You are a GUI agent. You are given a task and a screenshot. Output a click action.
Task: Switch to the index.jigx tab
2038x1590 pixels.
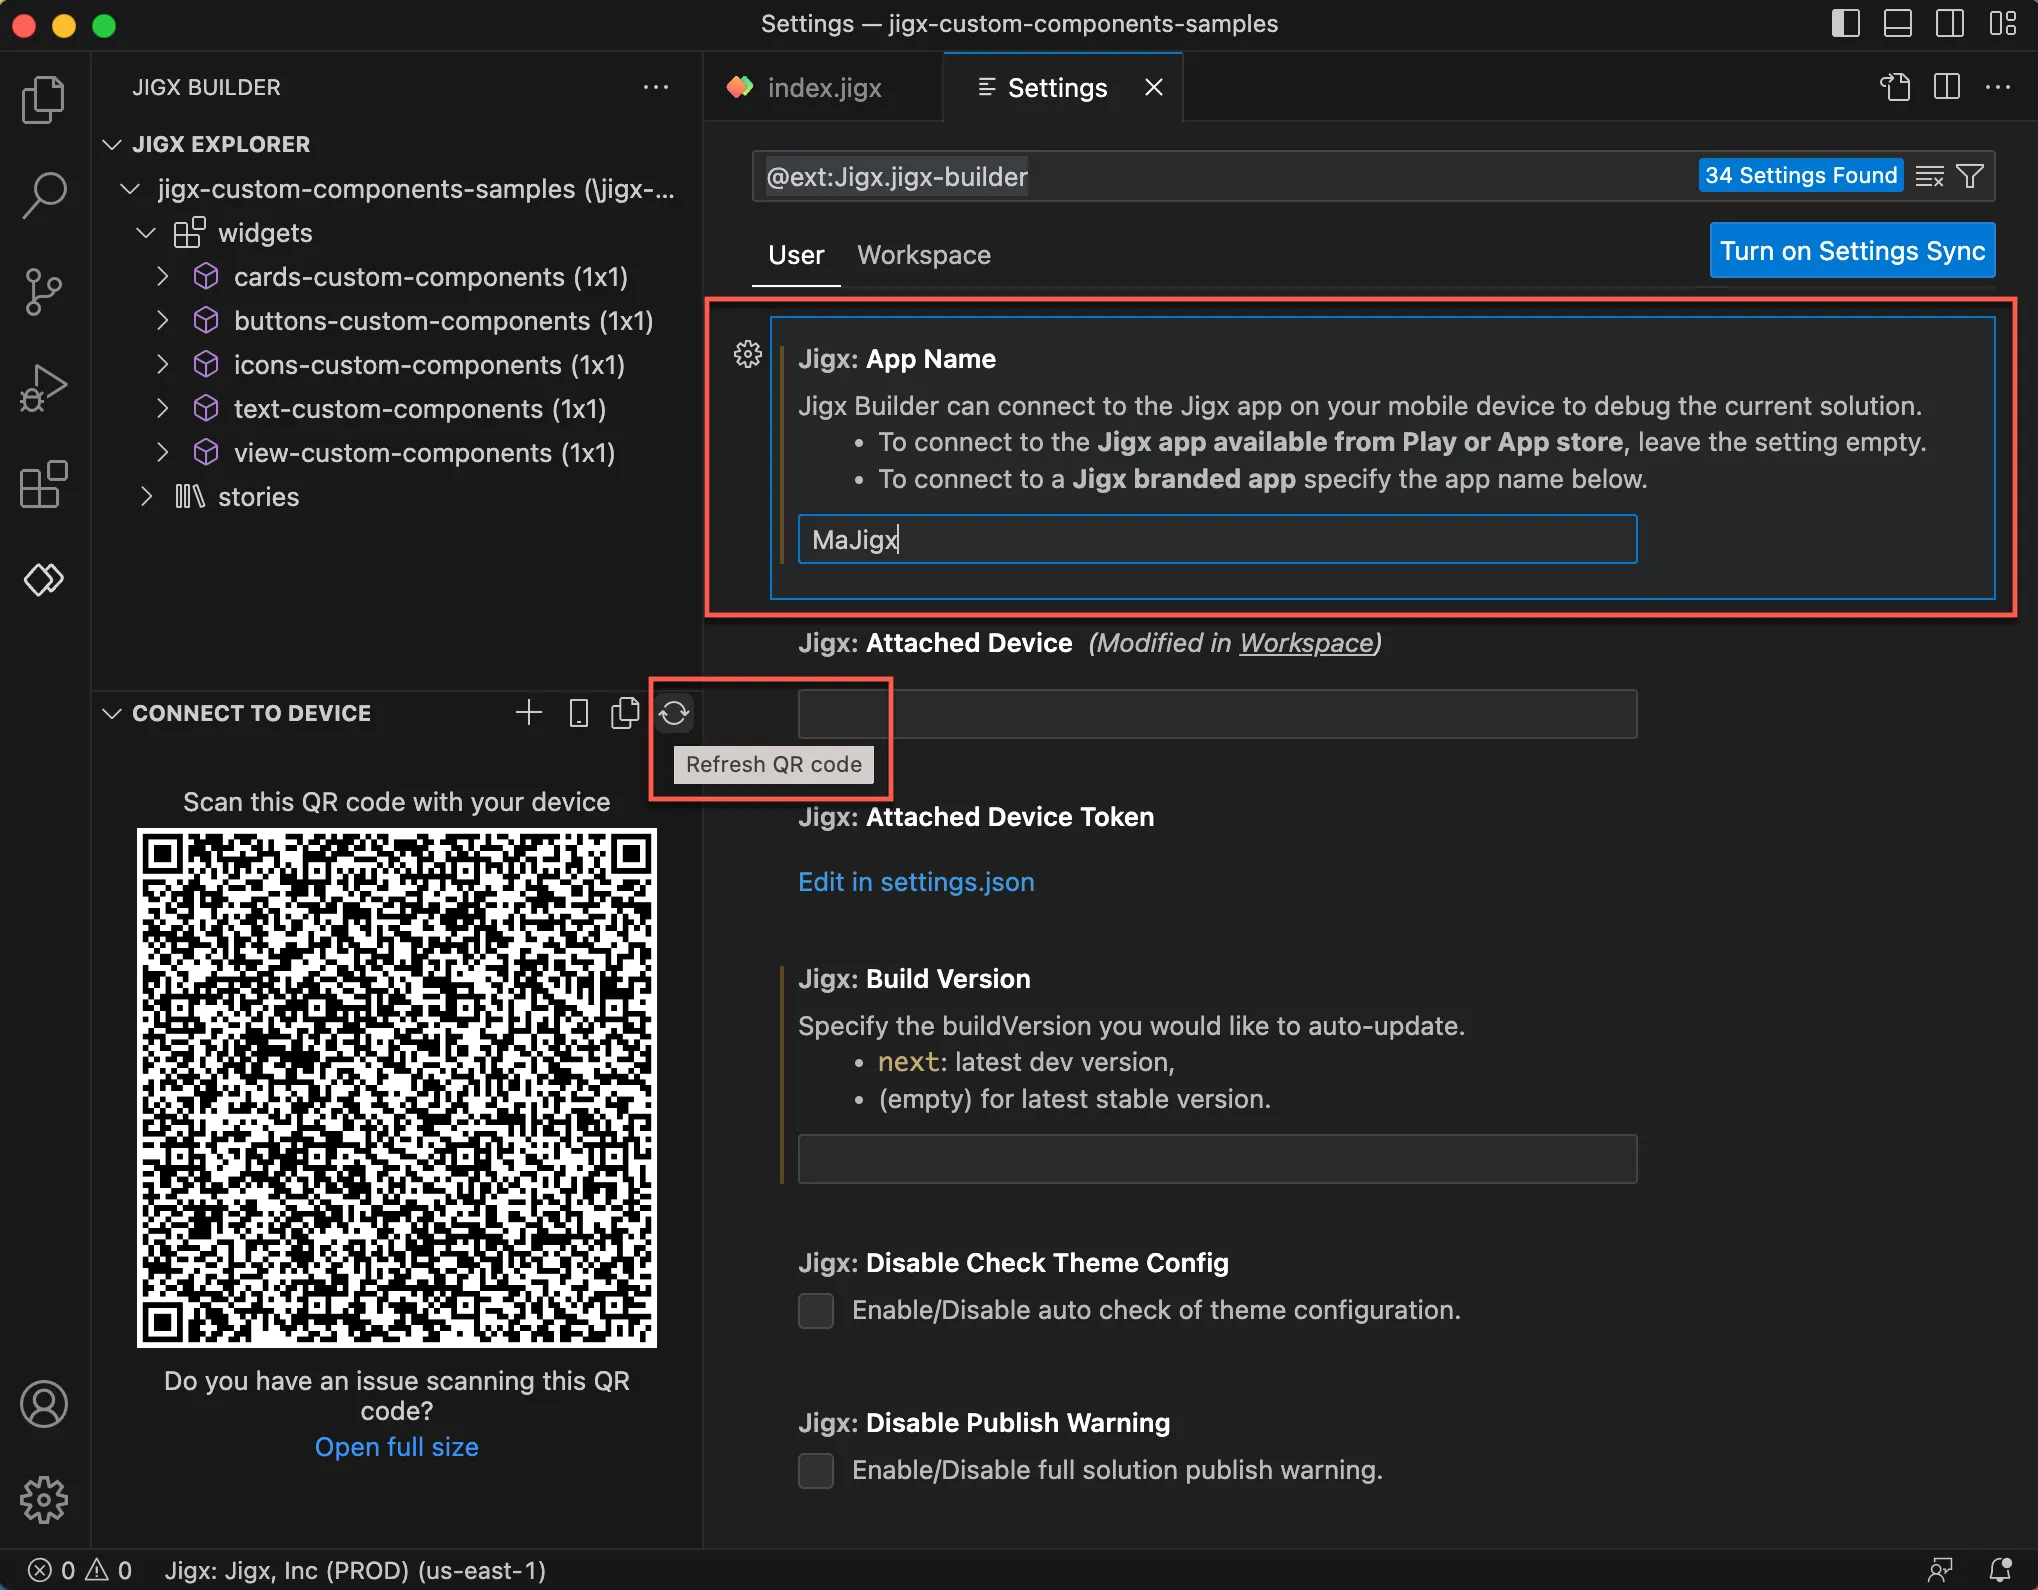click(x=823, y=87)
